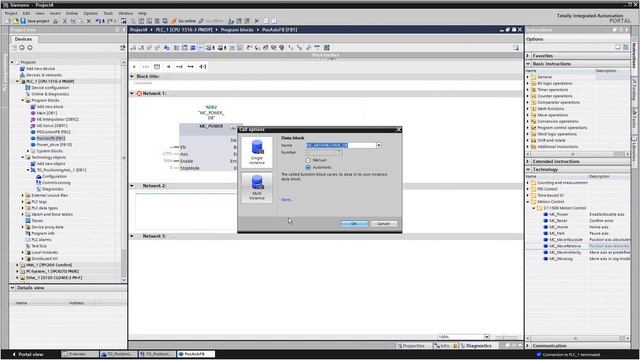The width and height of the screenshot is (640, 360).
Task: Open the Options menu
Action: (x=90, y=13)
